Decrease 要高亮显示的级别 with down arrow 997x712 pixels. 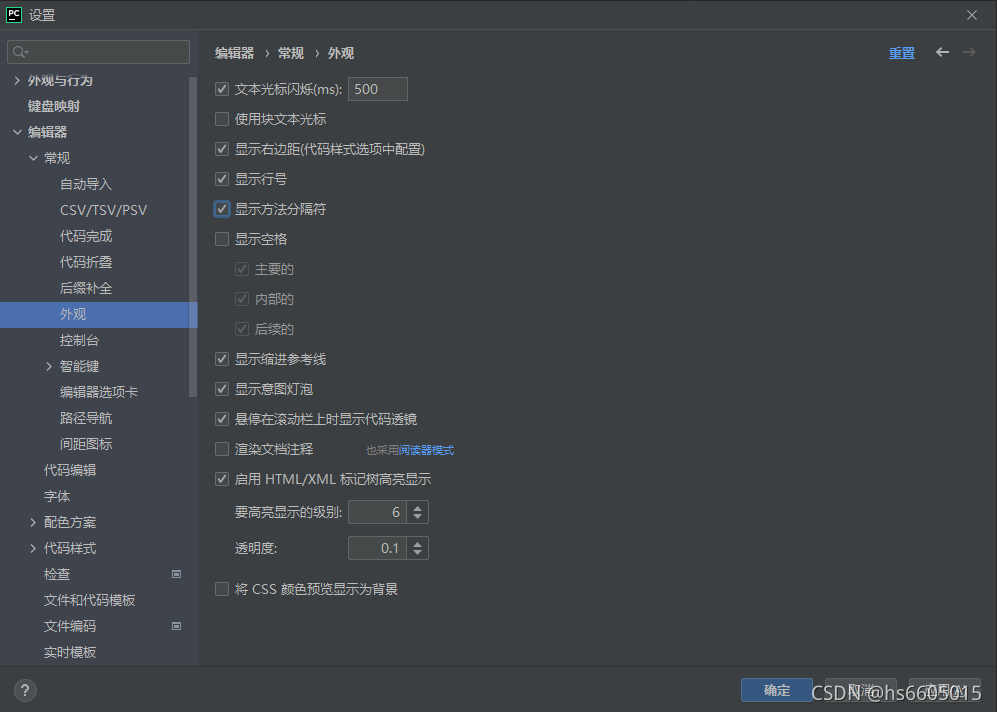click(x=418, y=517)
